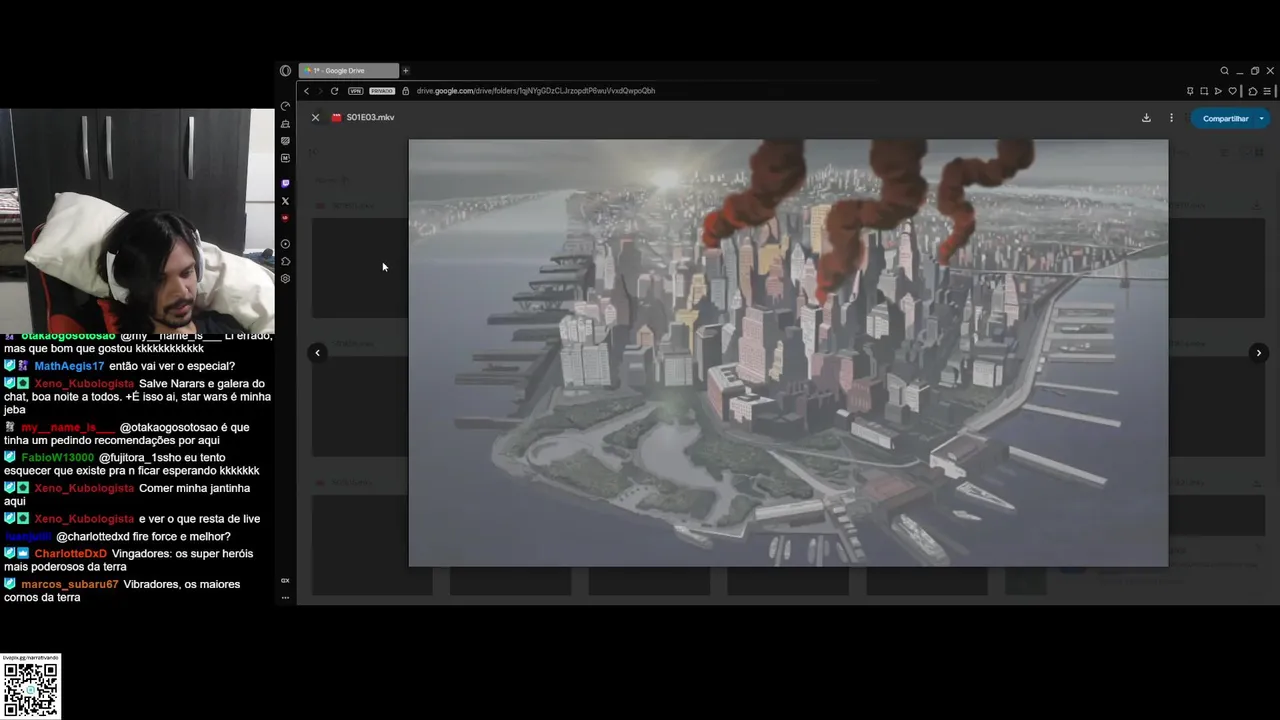Open the extensions icon in browser toolbar
Image resolution: width=1280 pixels, height=720 pixels.
coord(1253,91)
